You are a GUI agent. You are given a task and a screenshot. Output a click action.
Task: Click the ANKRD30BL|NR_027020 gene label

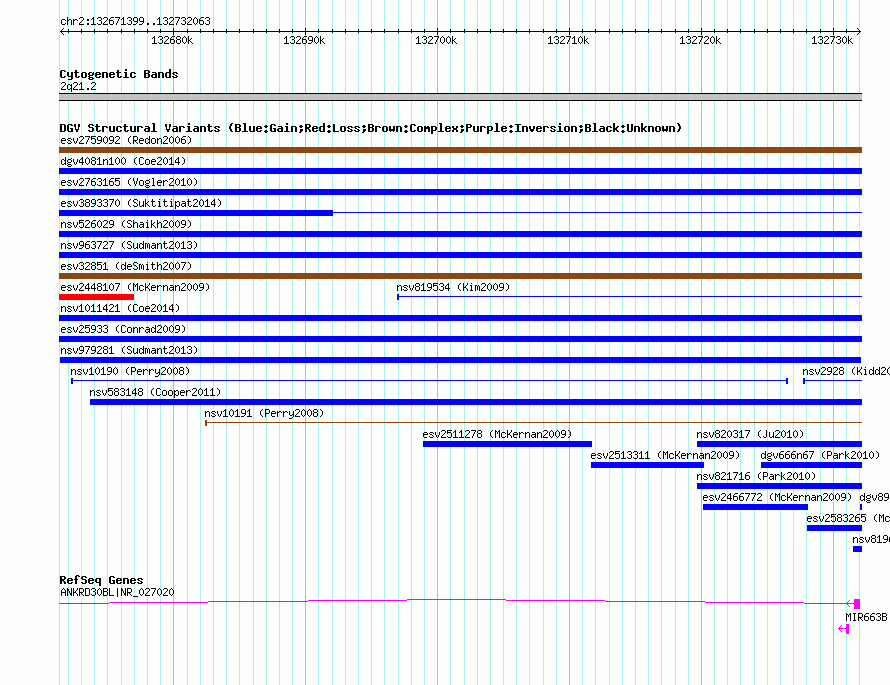[117, 592]
